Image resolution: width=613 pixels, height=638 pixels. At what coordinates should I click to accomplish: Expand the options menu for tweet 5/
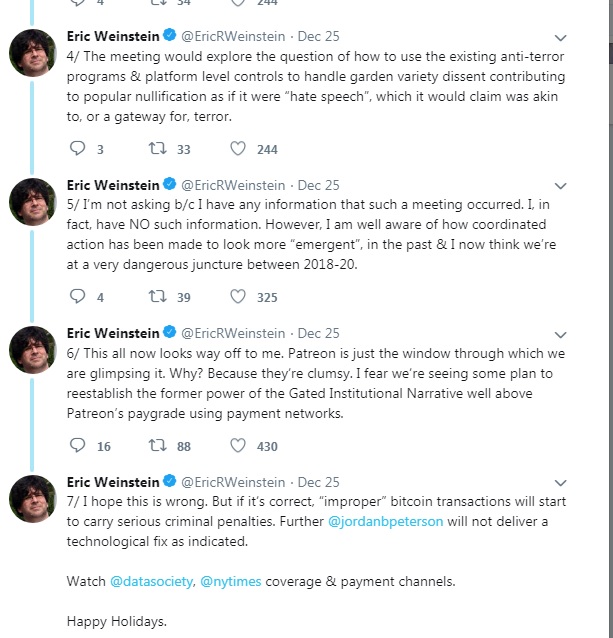560,186
